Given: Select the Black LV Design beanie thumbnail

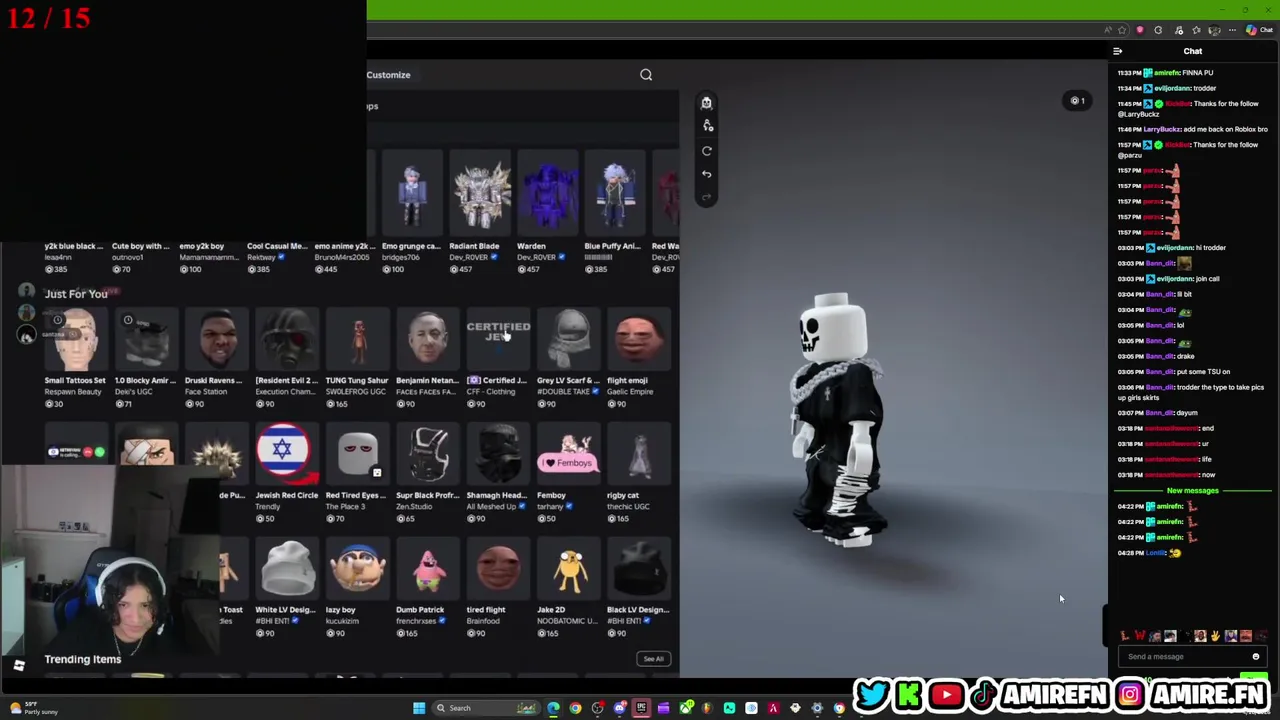Looking at the screenshot, I should tap(639, 570).
